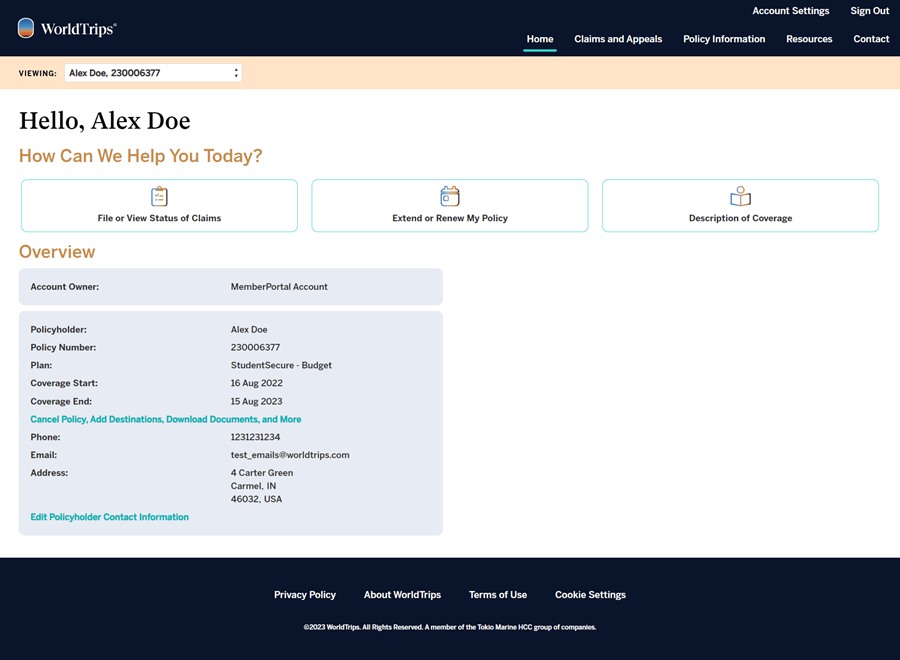
Task: Open About WorldTrips in the footer
Action: tap(402, 594)
